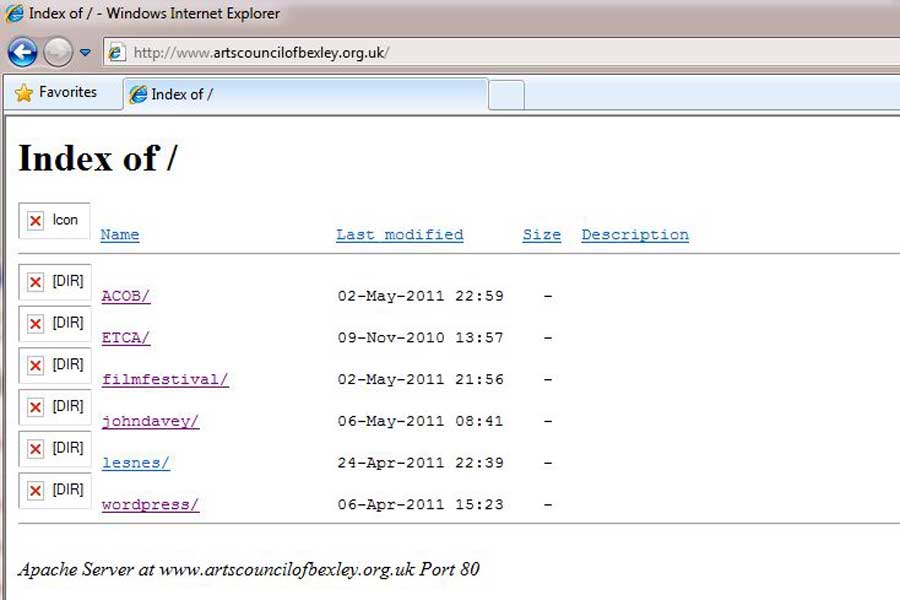Click the broken DIR icon beside ACOB/
900x600 pixels.
tap(36, 282)
